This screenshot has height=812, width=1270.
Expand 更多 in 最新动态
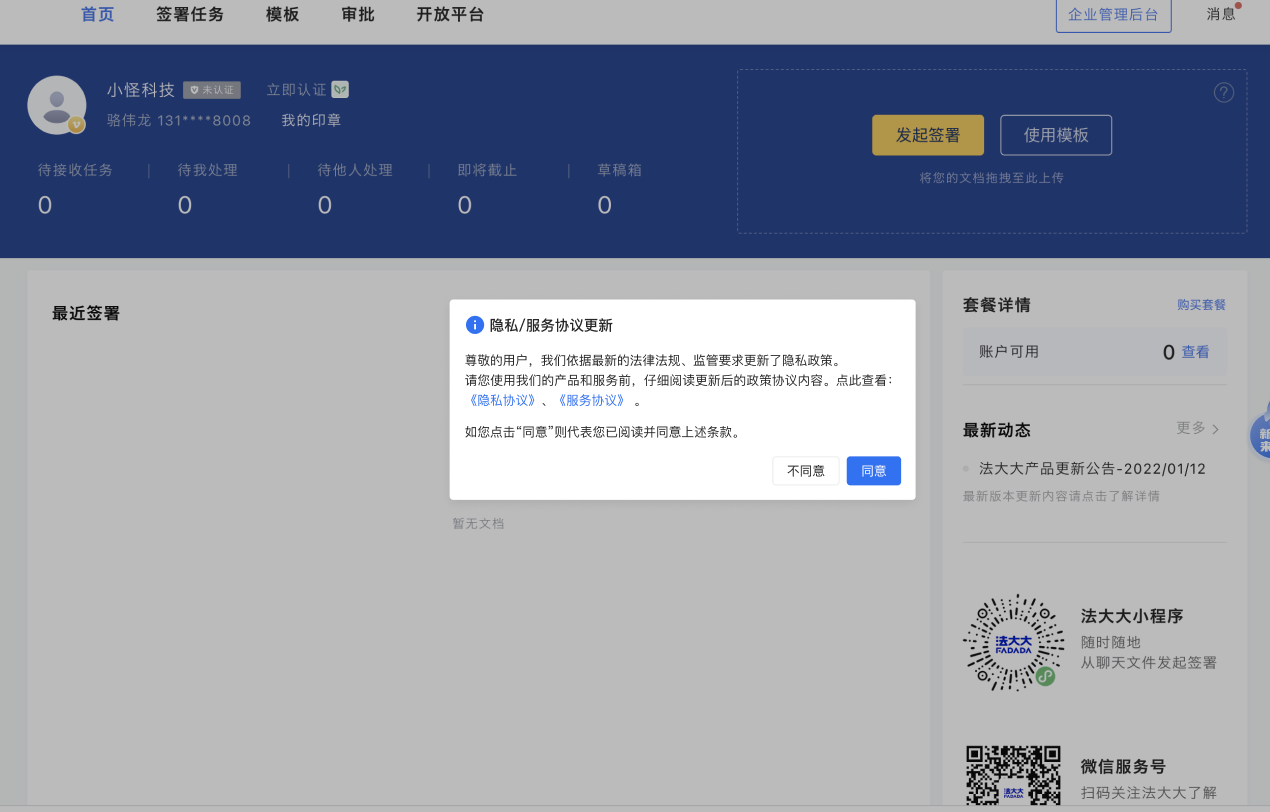[x=1198, y=428]
